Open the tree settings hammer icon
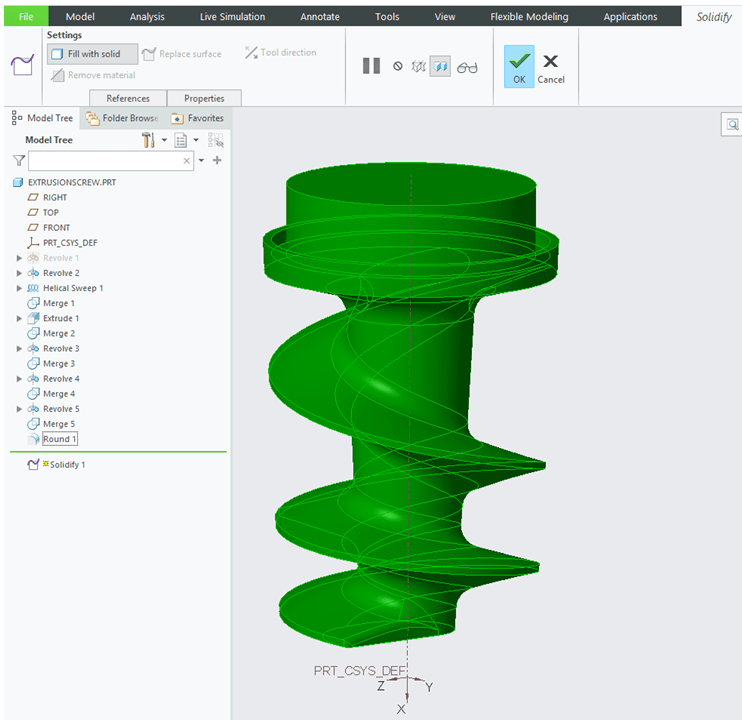The height and width of the screenshot is (720, 742). click(x=148, y=140)
